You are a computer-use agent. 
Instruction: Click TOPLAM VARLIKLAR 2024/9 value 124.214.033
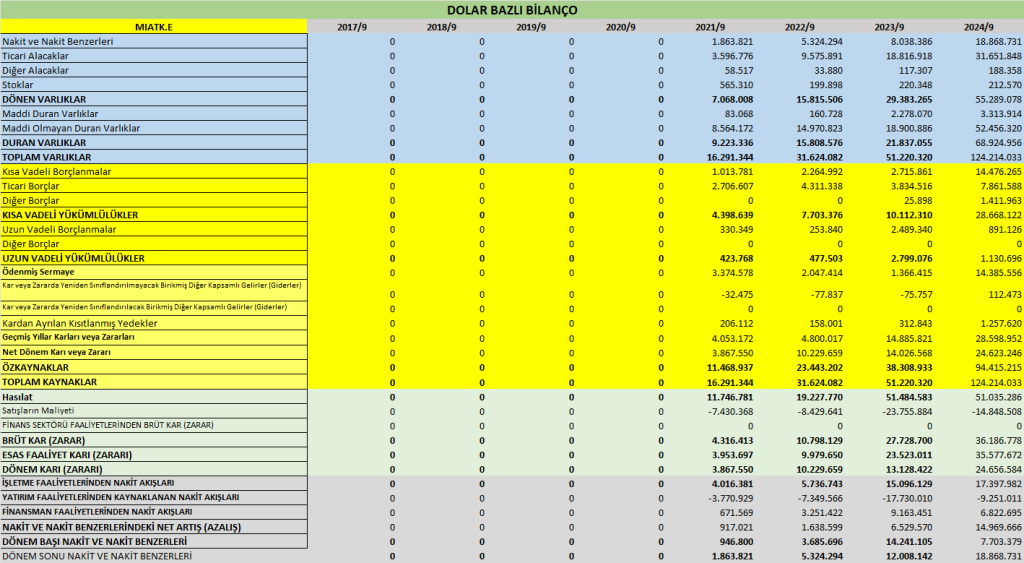coord(996,157)
